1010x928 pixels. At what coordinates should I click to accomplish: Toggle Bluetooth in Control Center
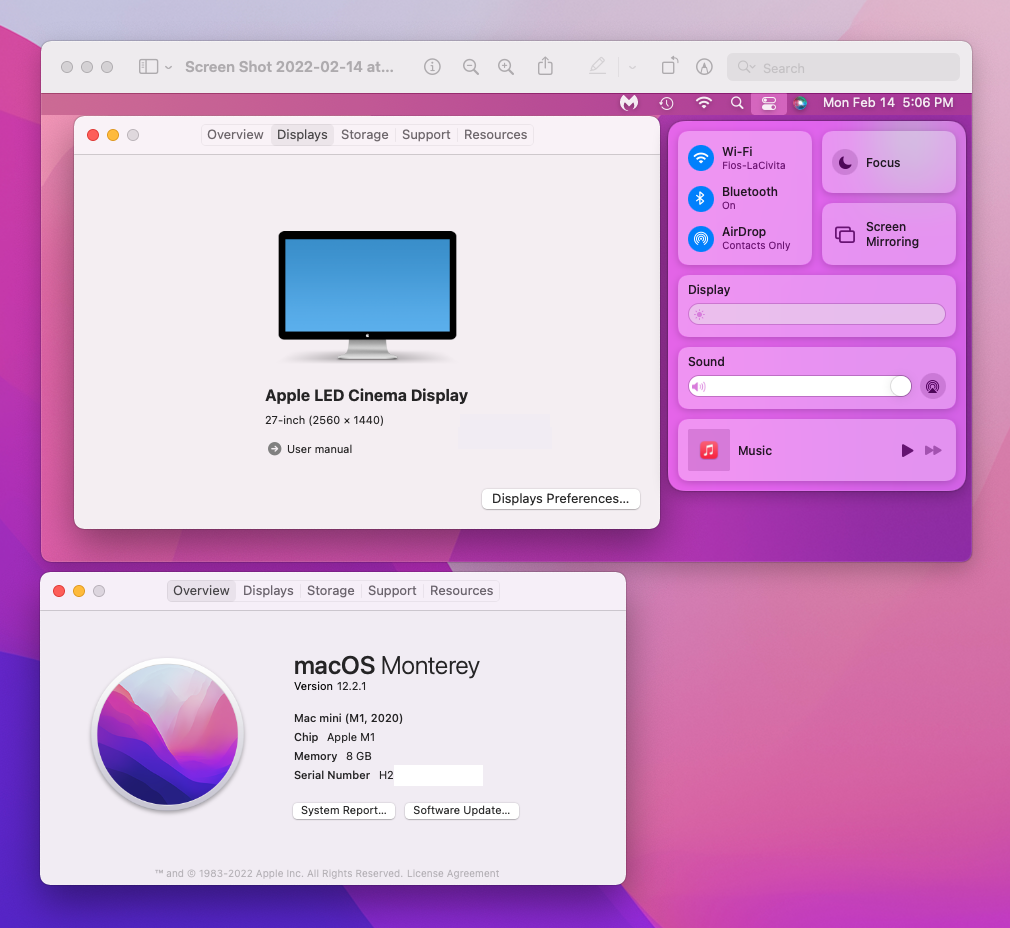tap(701, 198)
